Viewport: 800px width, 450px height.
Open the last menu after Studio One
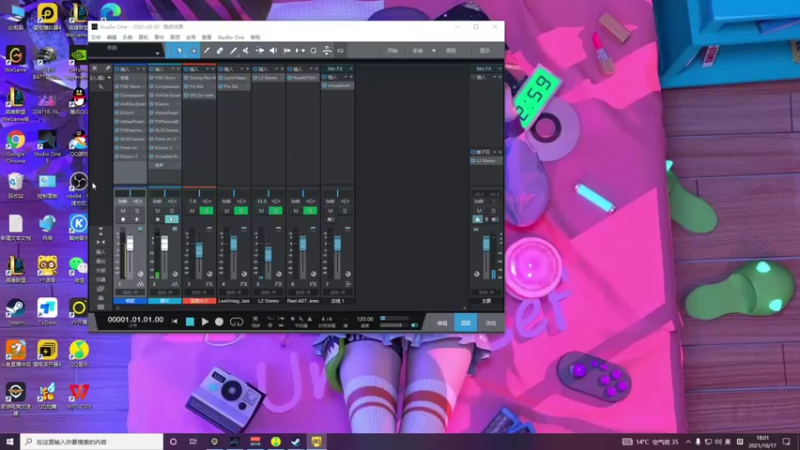point(256,37)
